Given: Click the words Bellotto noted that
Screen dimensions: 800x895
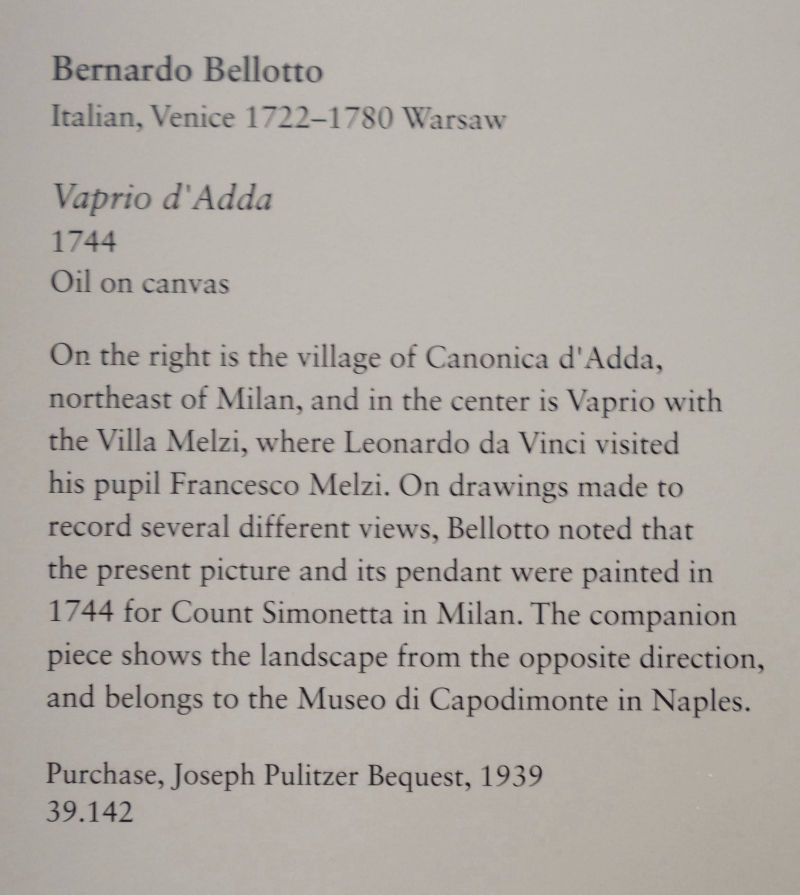Looking at the screenshot, I should coord(569,529).
